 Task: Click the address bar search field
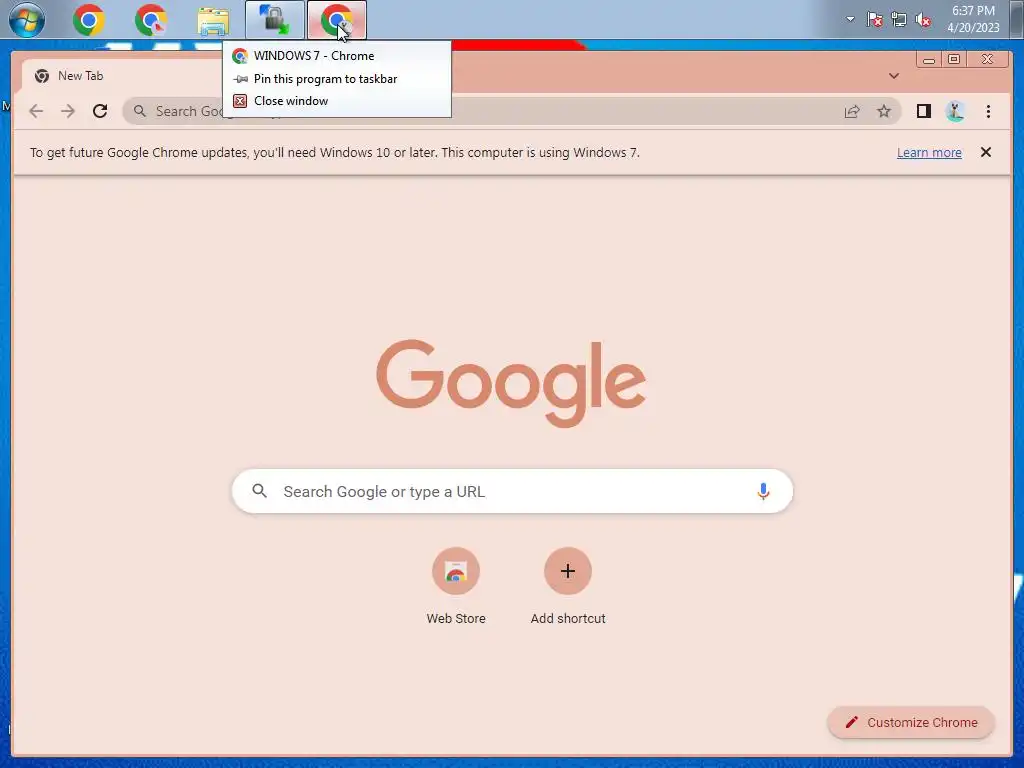pyautogui.click(x=511, y=111)
